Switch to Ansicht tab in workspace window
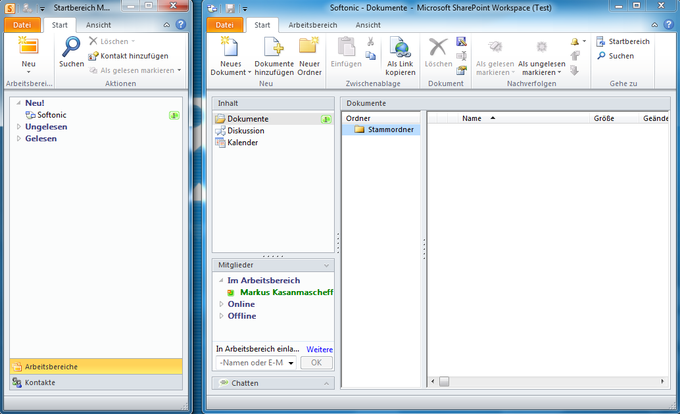 (368, 25)
